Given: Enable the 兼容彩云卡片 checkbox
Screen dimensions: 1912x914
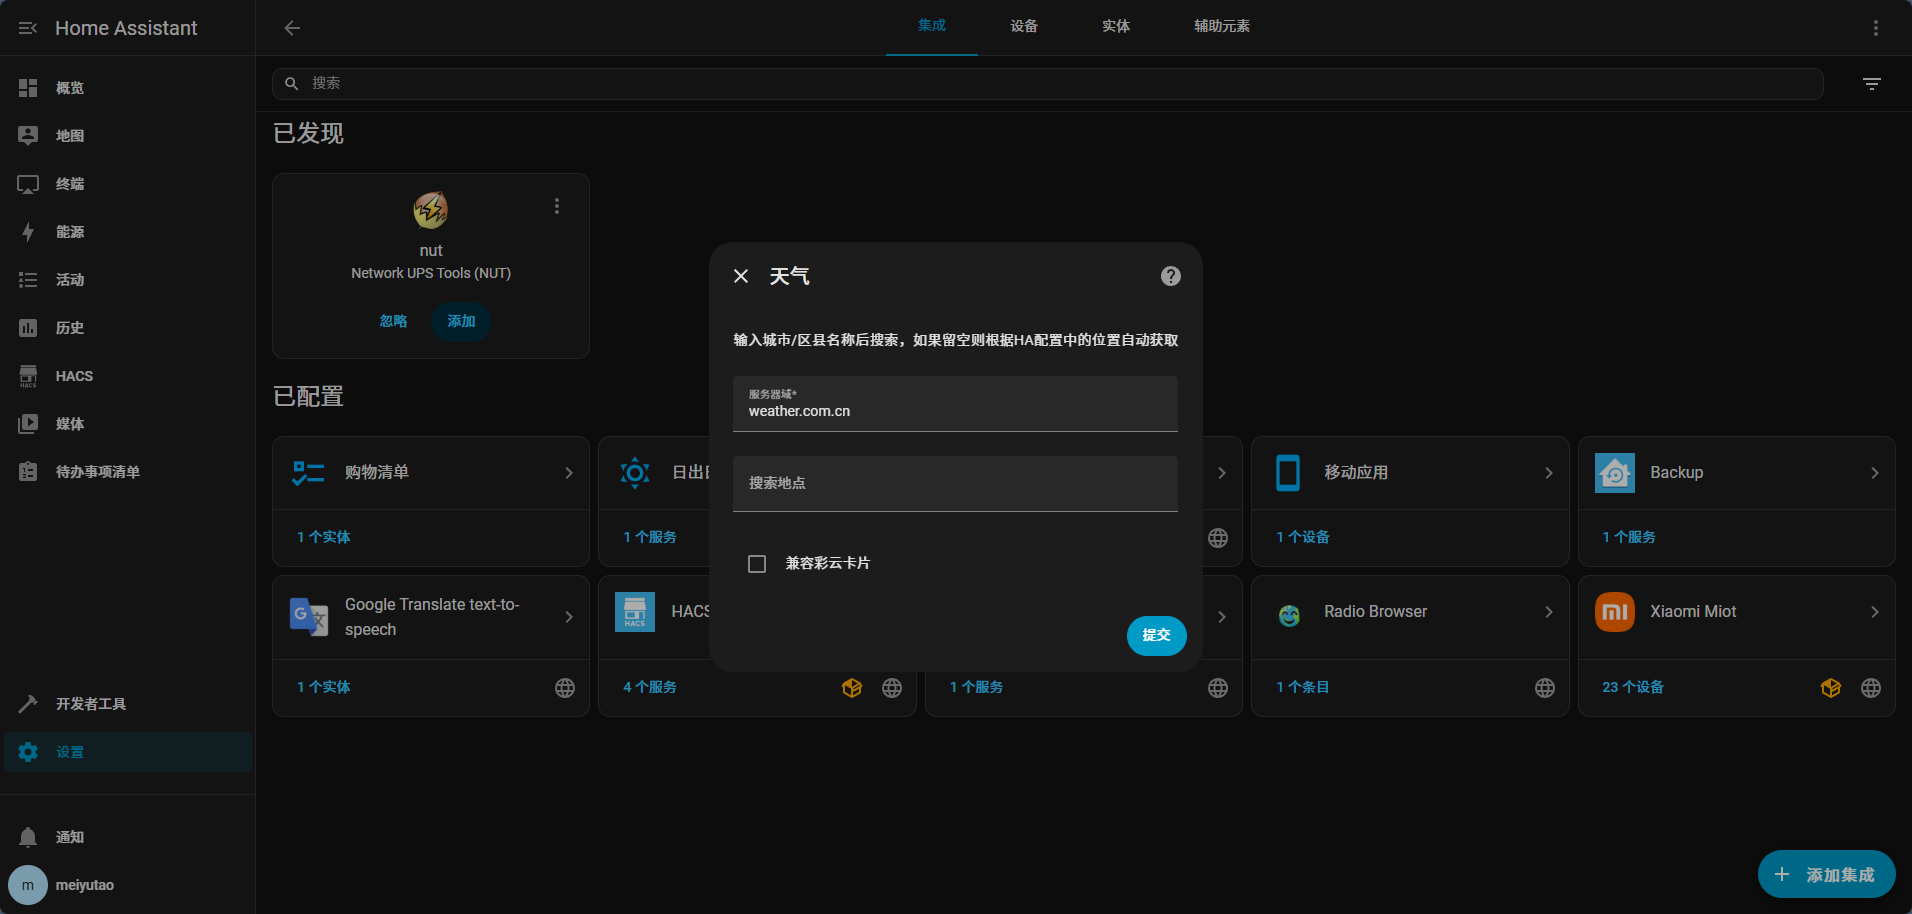Looking at the screenshot, I should 757,564.
